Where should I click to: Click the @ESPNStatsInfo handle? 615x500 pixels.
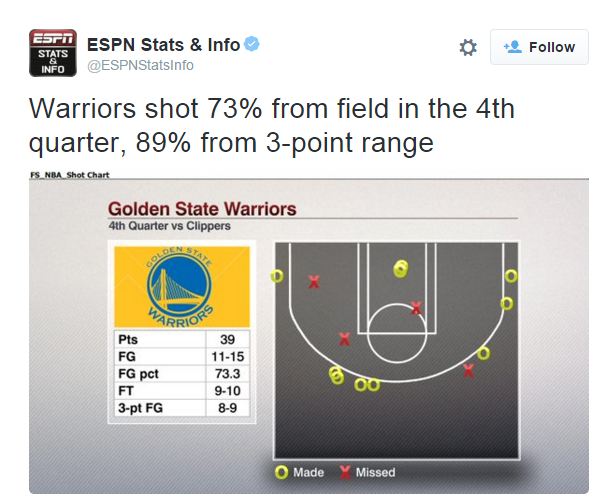click(x=140, y=65)
